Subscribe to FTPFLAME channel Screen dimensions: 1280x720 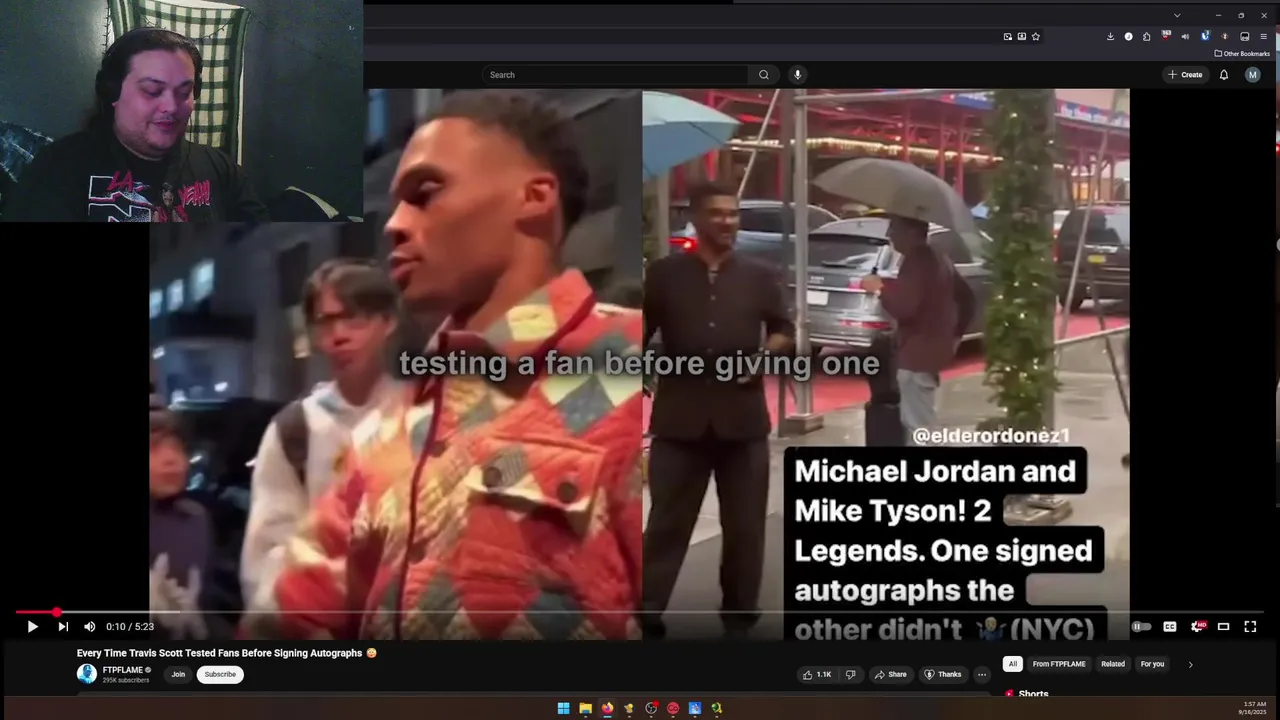click(220, 674)
